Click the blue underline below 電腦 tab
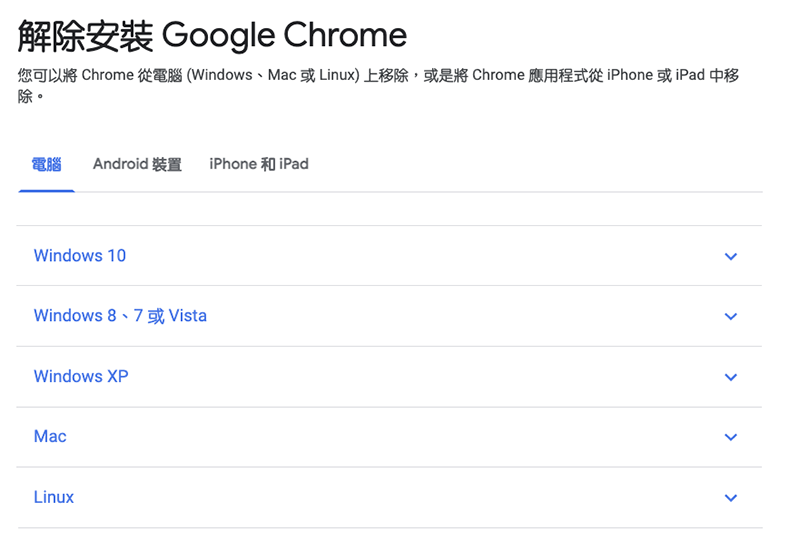800x541 pixels. pyautogui.click(x=47, y=190)
